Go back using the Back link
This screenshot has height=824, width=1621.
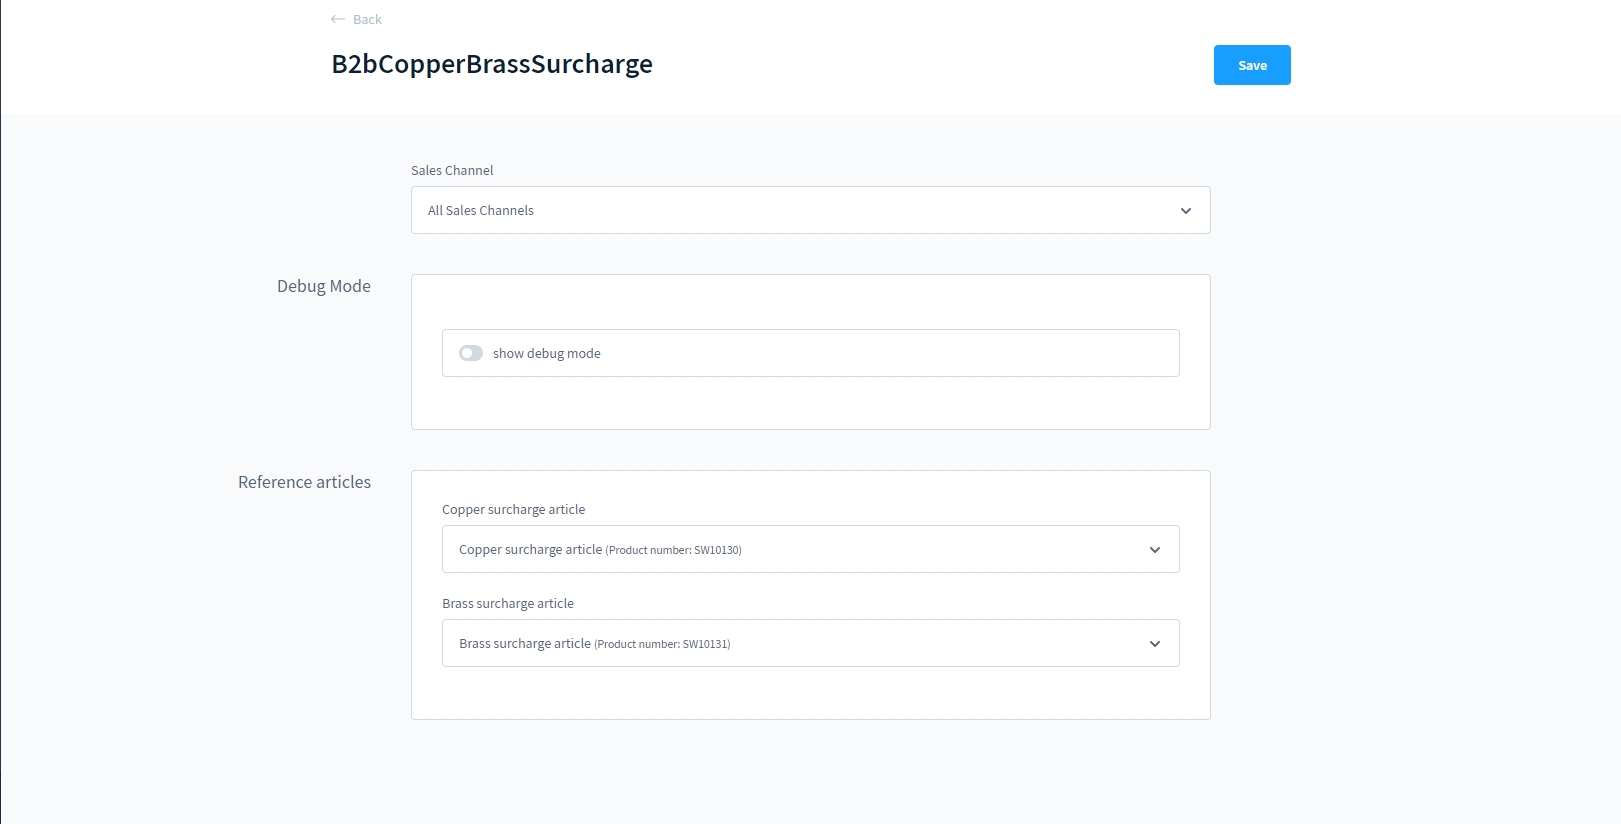pos(367,19)
